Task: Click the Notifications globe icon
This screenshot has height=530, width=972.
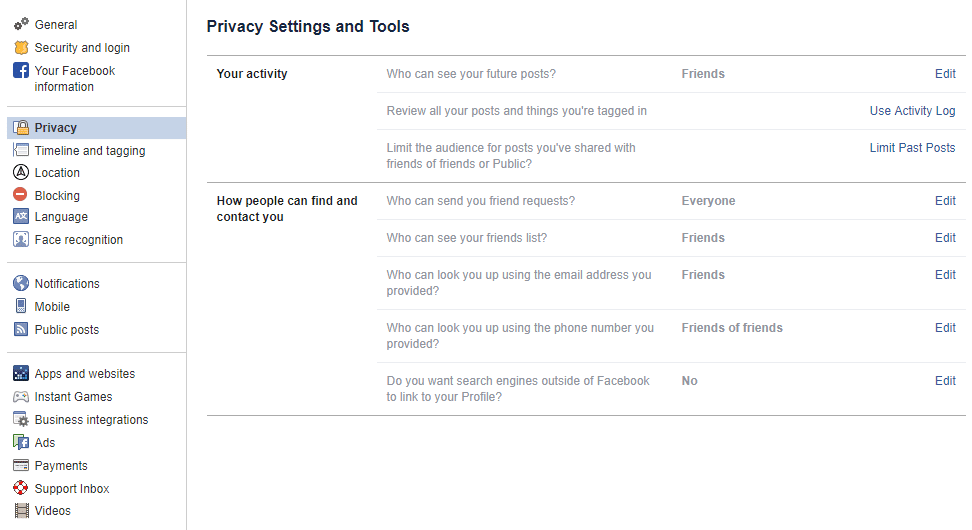Action: click(21, 284)
